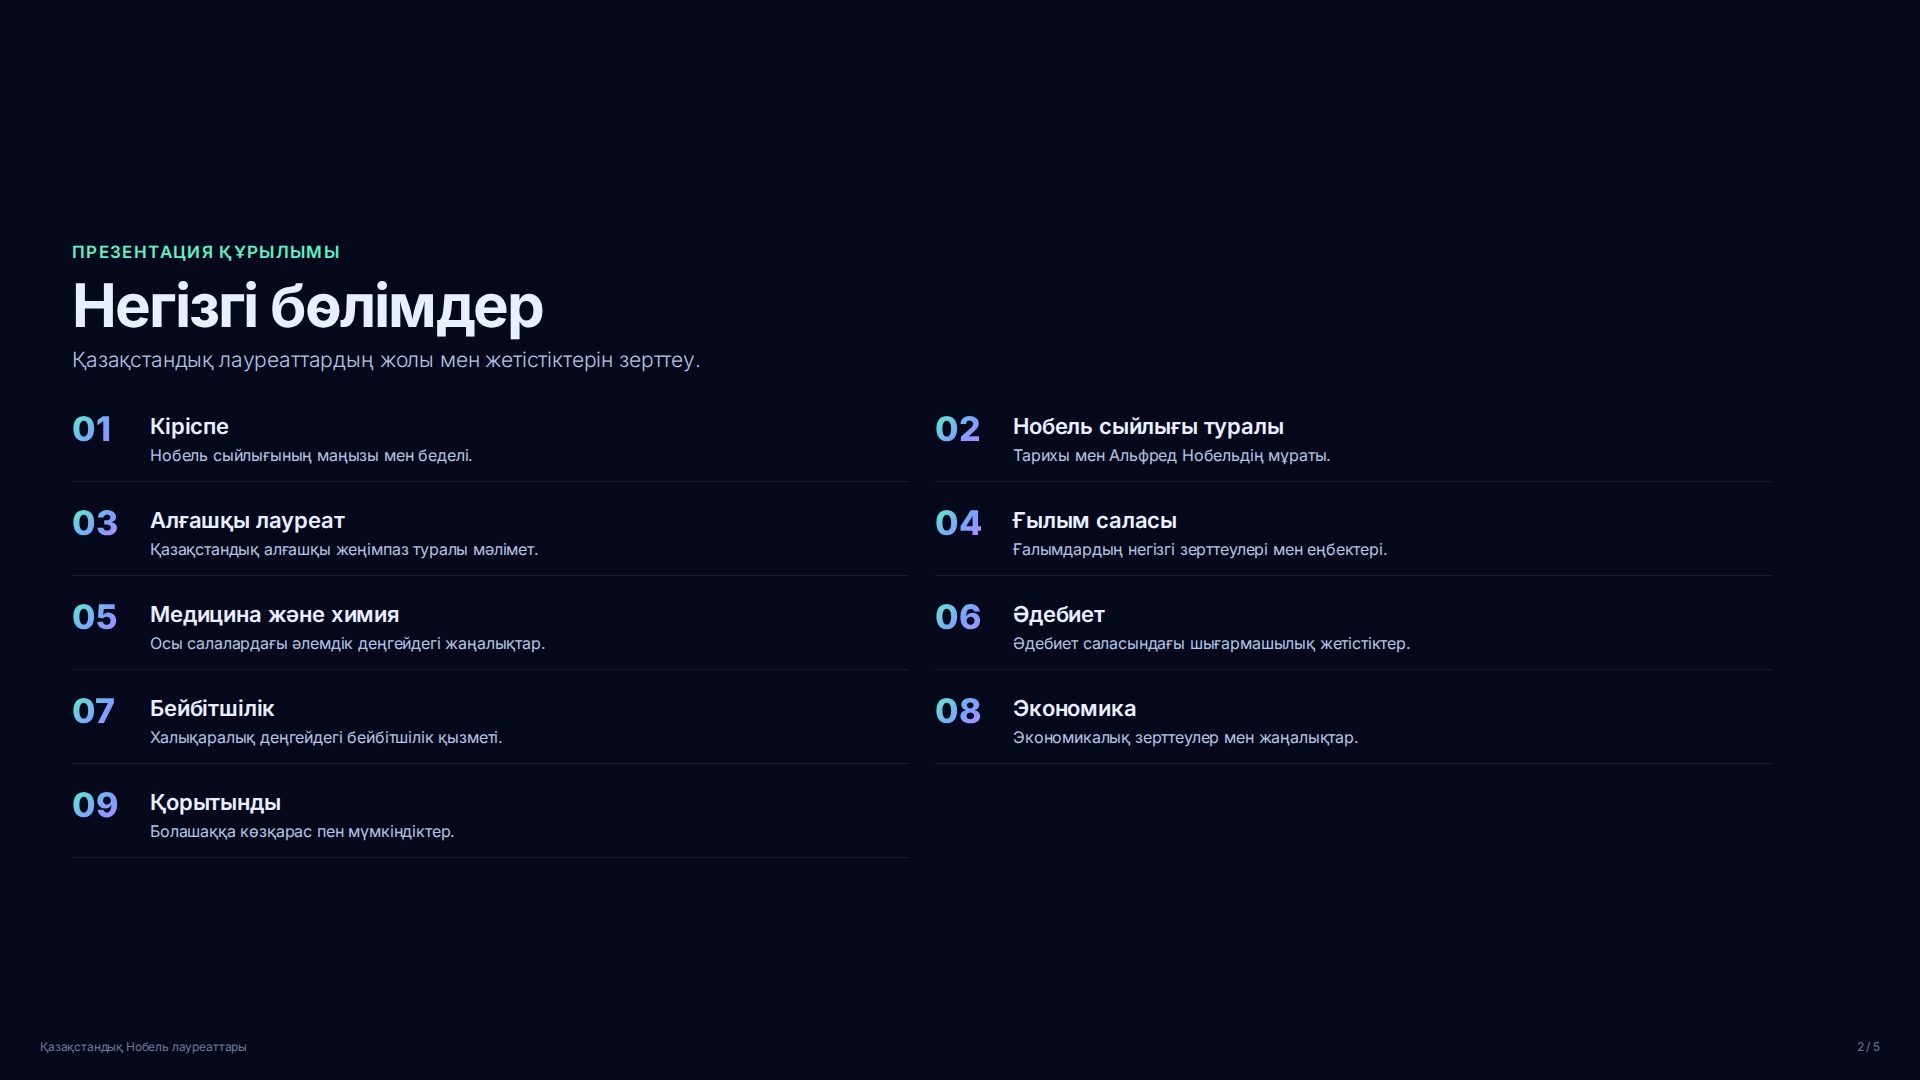This screenshot has height=1080, width=1920.
Task: Click the text 'Әдебиет саласындағы шығармашылық жетістіктер.'
Action: pyautogui.click(x=1211, y=644)
